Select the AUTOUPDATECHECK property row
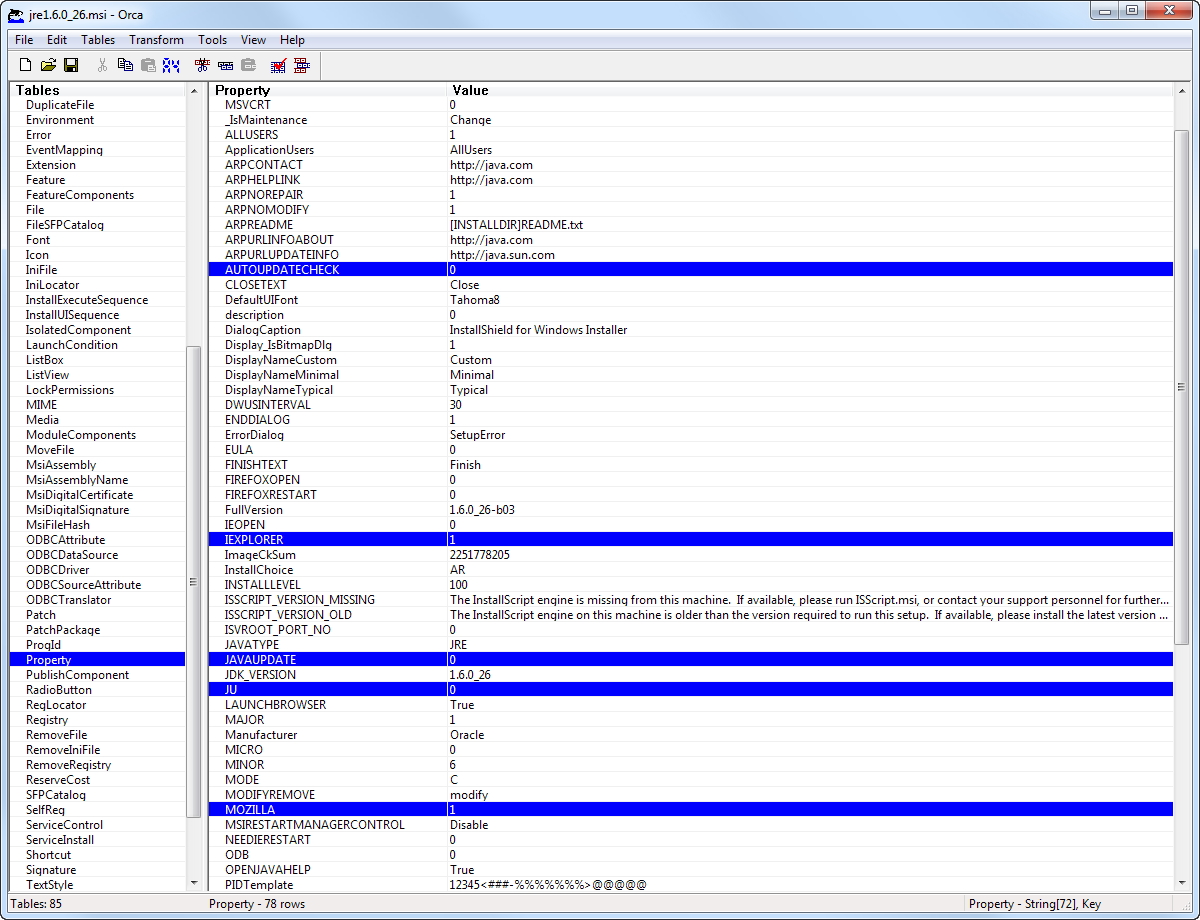The height and width of the screenshot is (920, 1200). click(691, 270)
